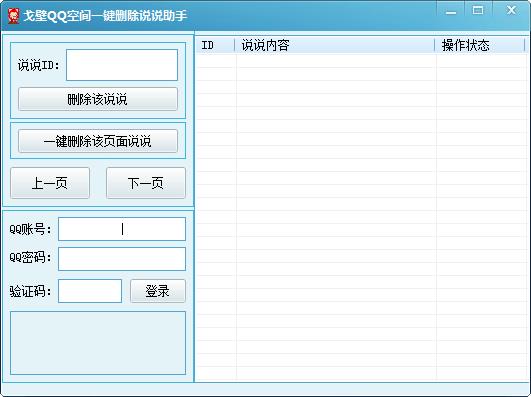Click the 删除该说说 button
531x397 pixels.
click(x=98, y=99)
